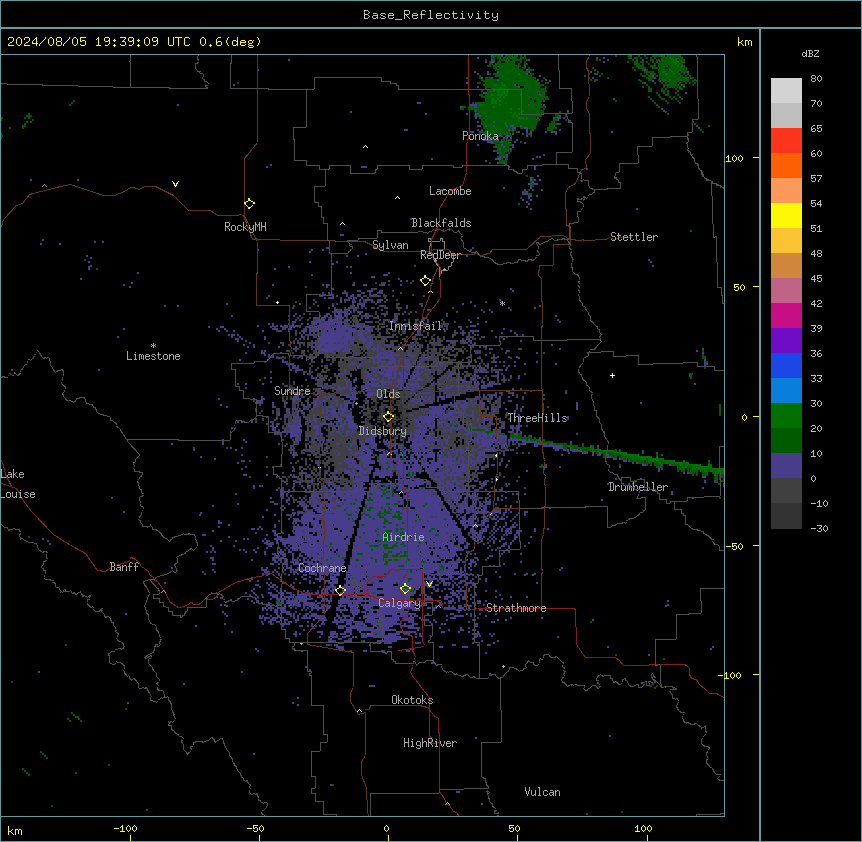This screenshot has width=862, height=842.
Task: Click the Limestone label
Action: 153,356
